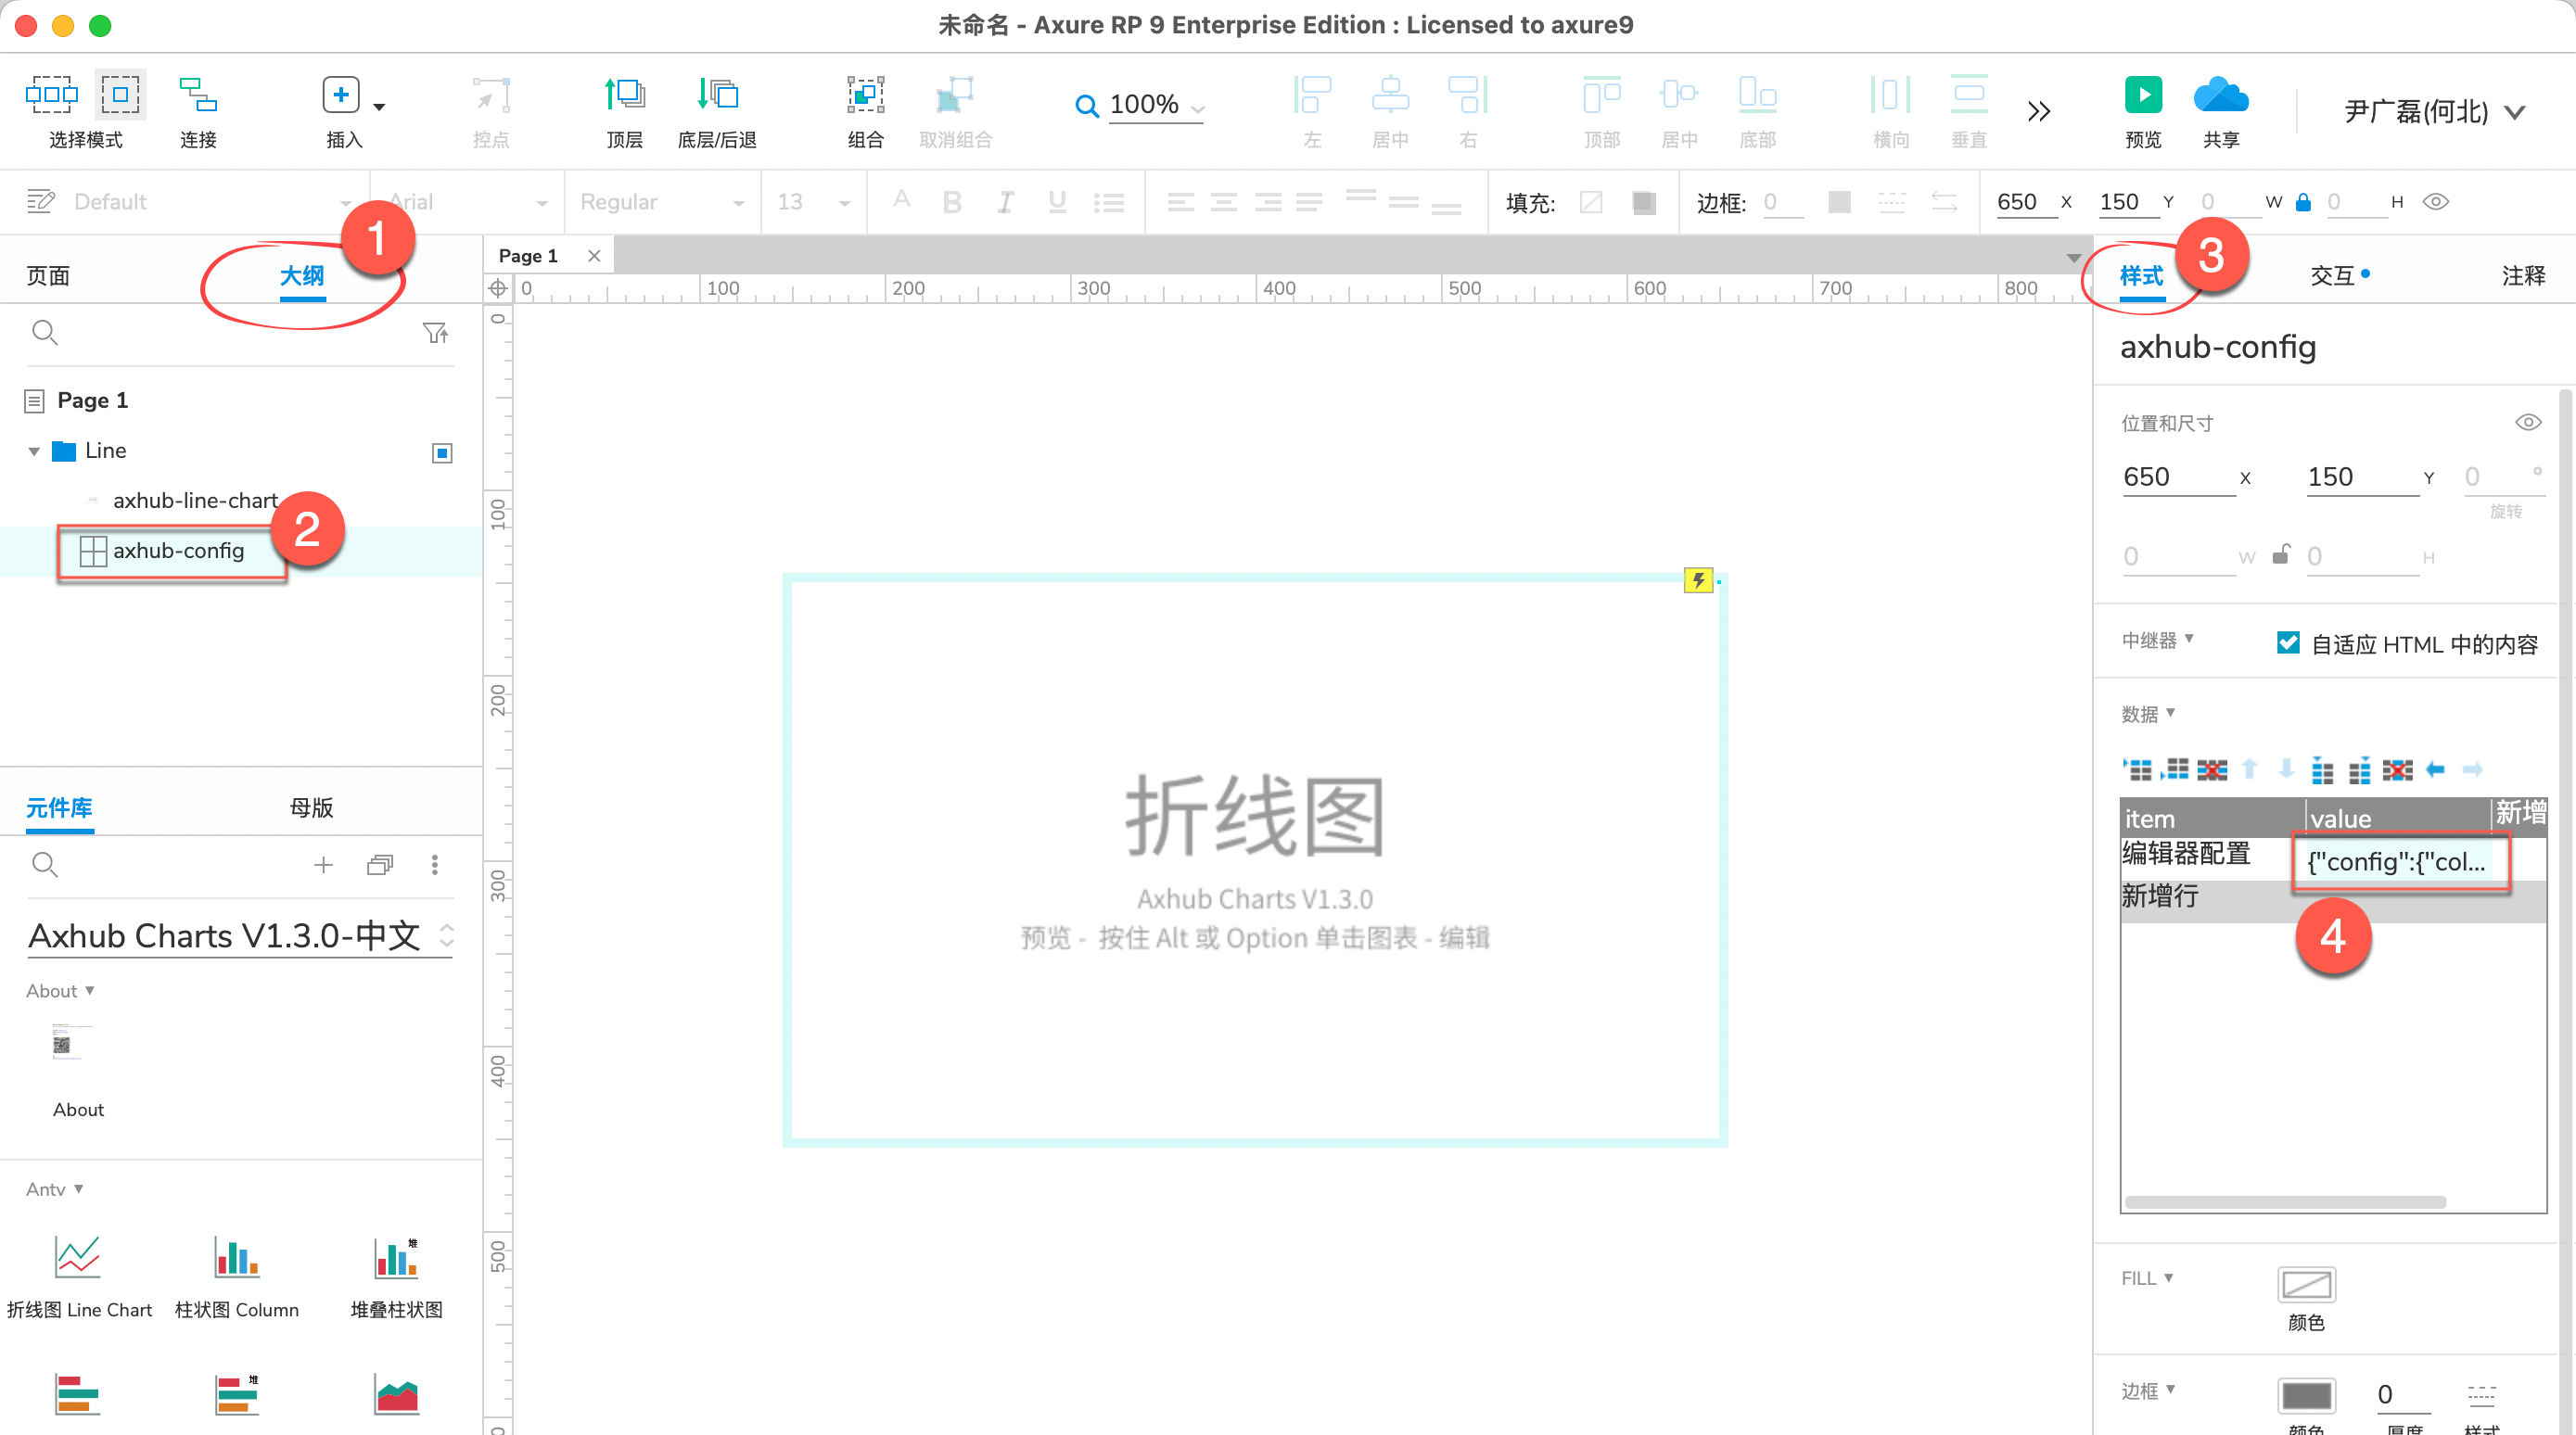Switch to the 注释 notes tab
This screenshot has height=1435, width=2576.
click(x=2523, y=276)
